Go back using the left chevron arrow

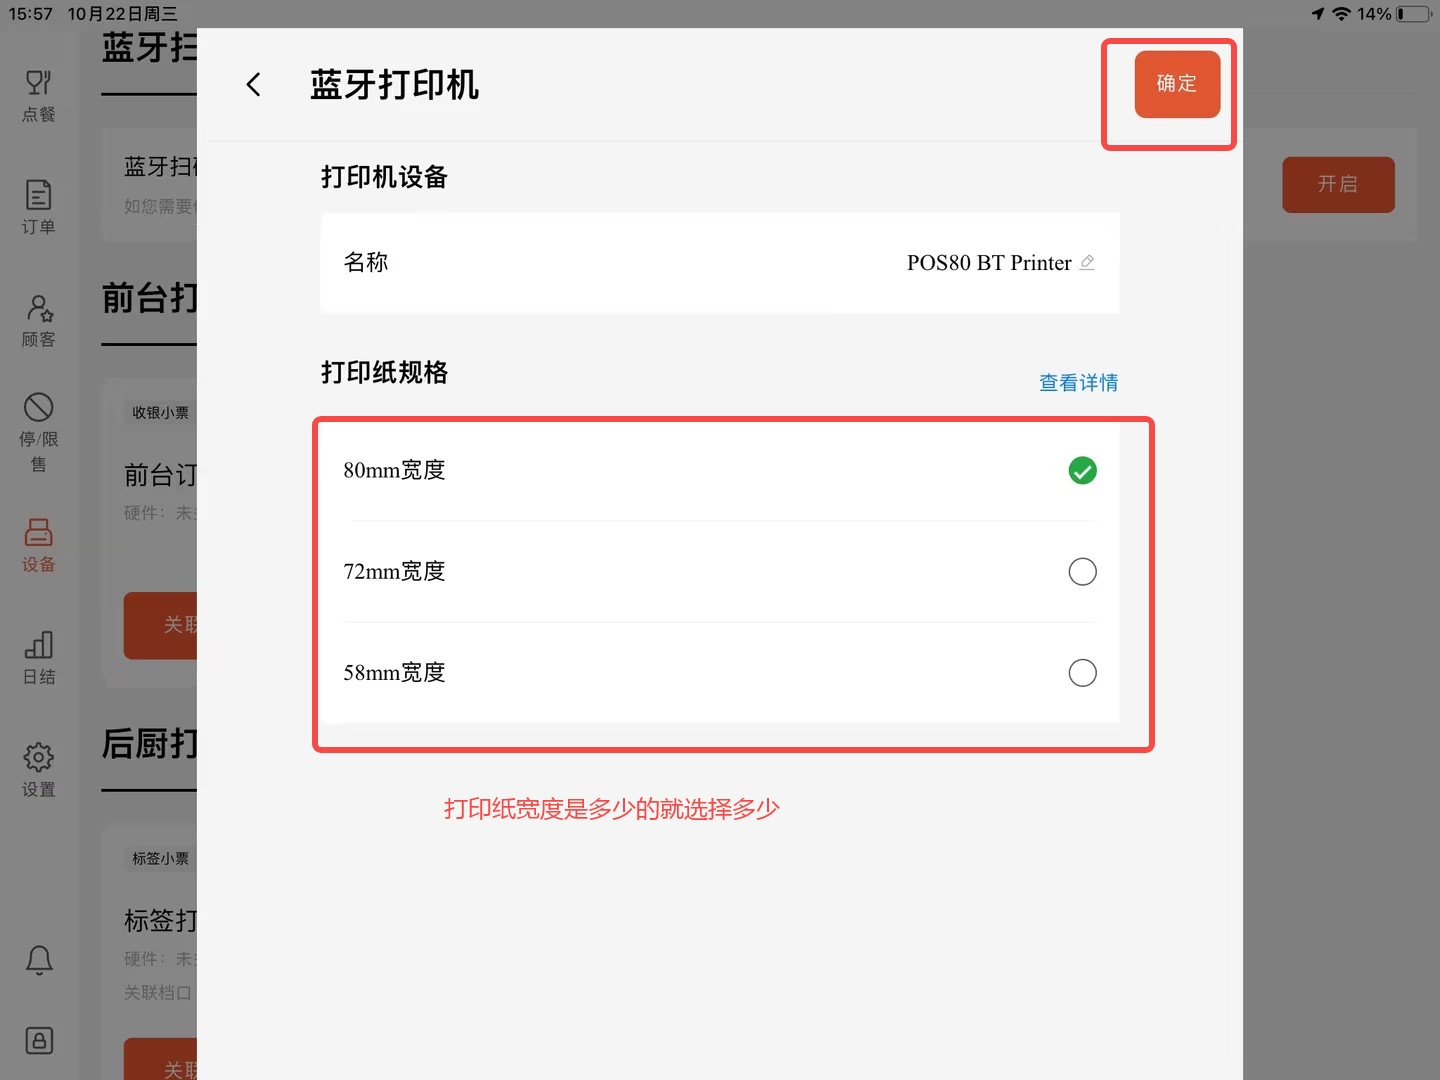coord(254,85)
